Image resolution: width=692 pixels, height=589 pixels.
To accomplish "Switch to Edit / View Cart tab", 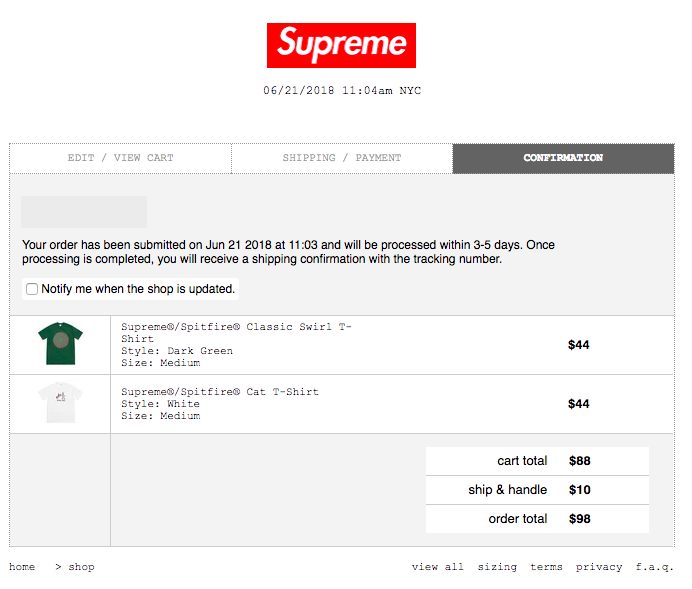I will point(120,158).
